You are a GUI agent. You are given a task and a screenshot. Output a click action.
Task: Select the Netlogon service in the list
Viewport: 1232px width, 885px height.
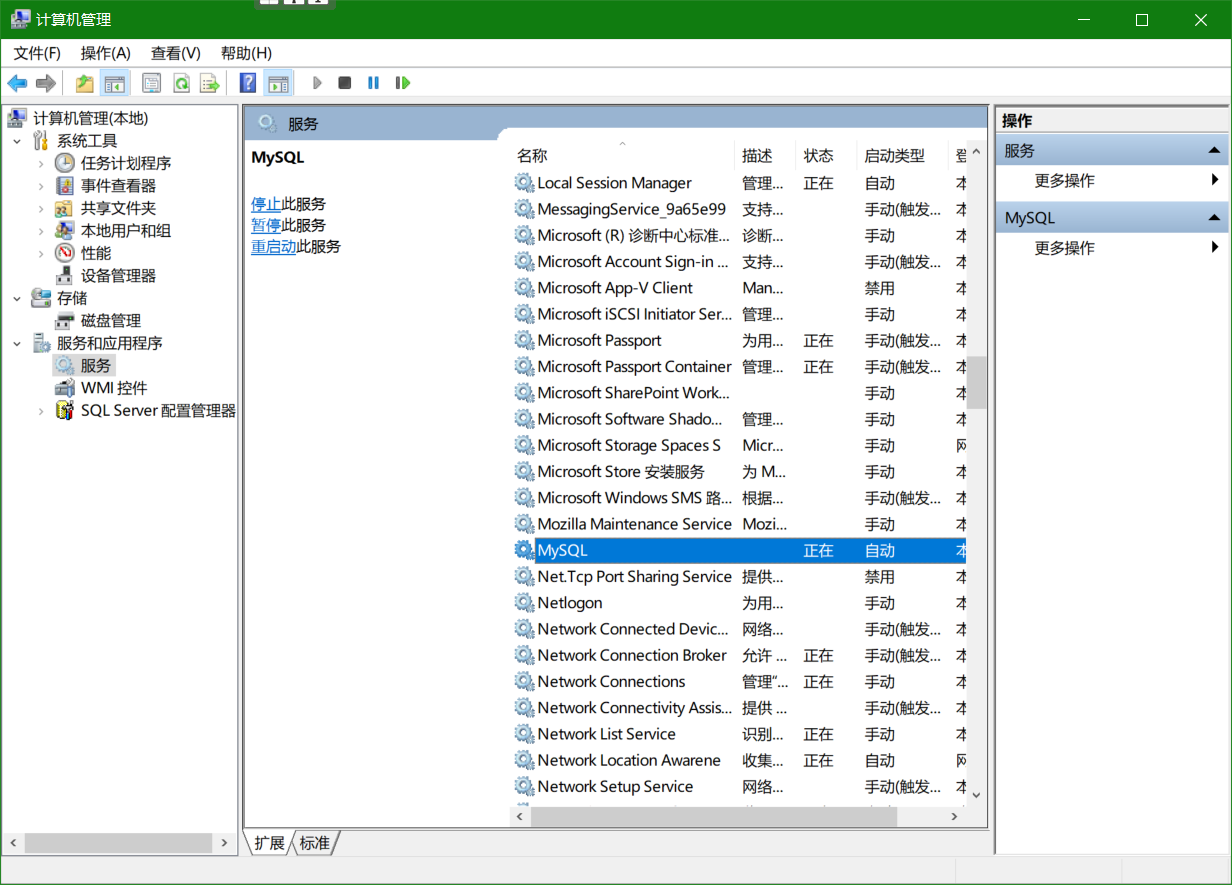point(570,602)
